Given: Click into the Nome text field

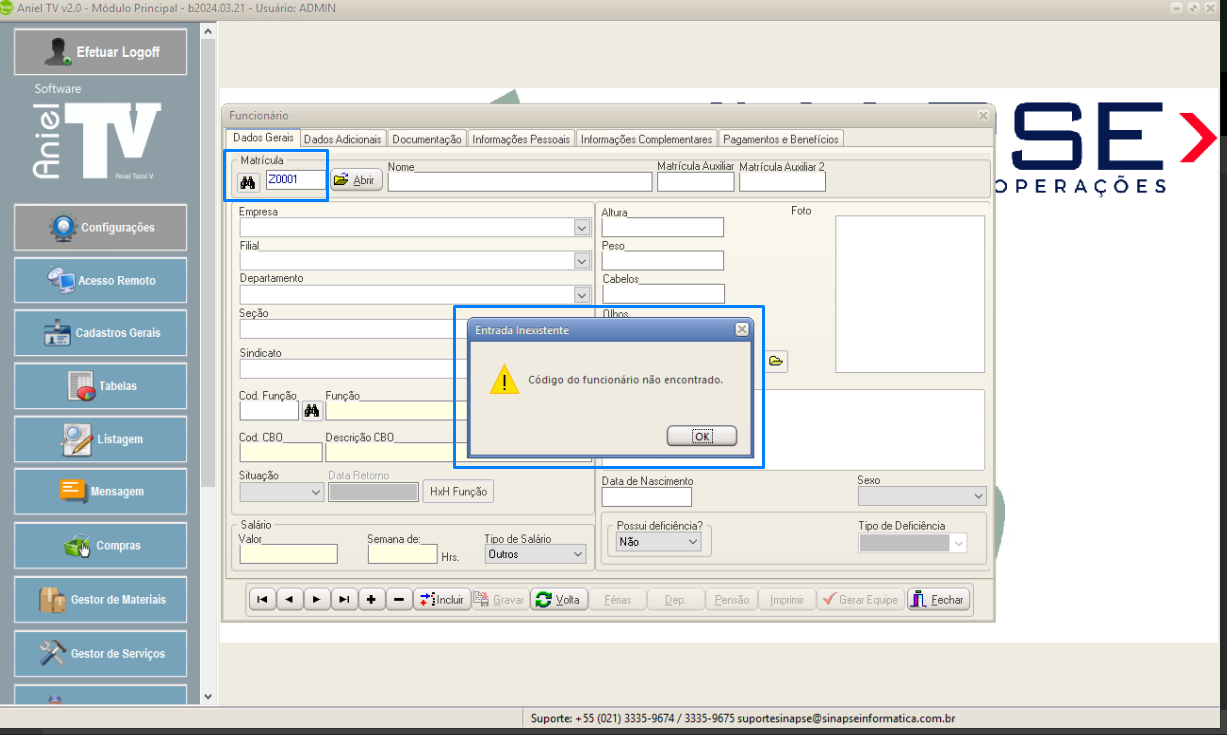Looking at the screenshot, I should 519,182.
